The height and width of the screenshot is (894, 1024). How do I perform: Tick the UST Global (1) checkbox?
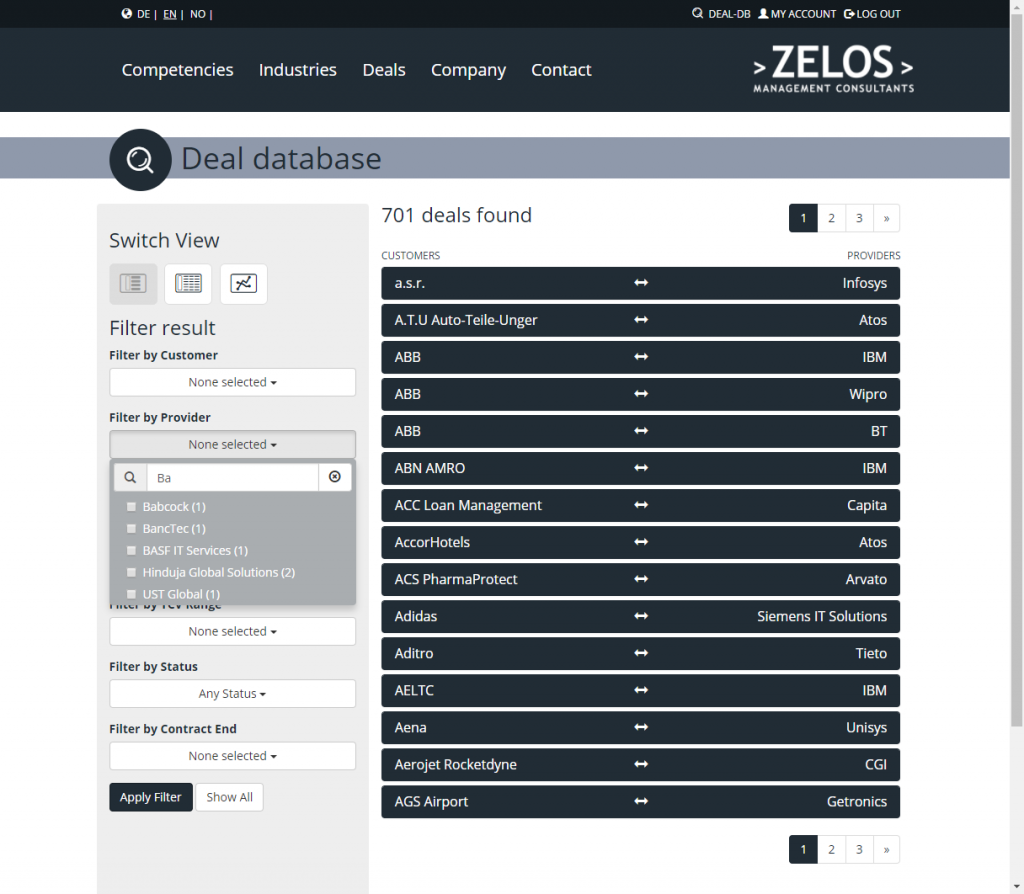click(131, 594)
